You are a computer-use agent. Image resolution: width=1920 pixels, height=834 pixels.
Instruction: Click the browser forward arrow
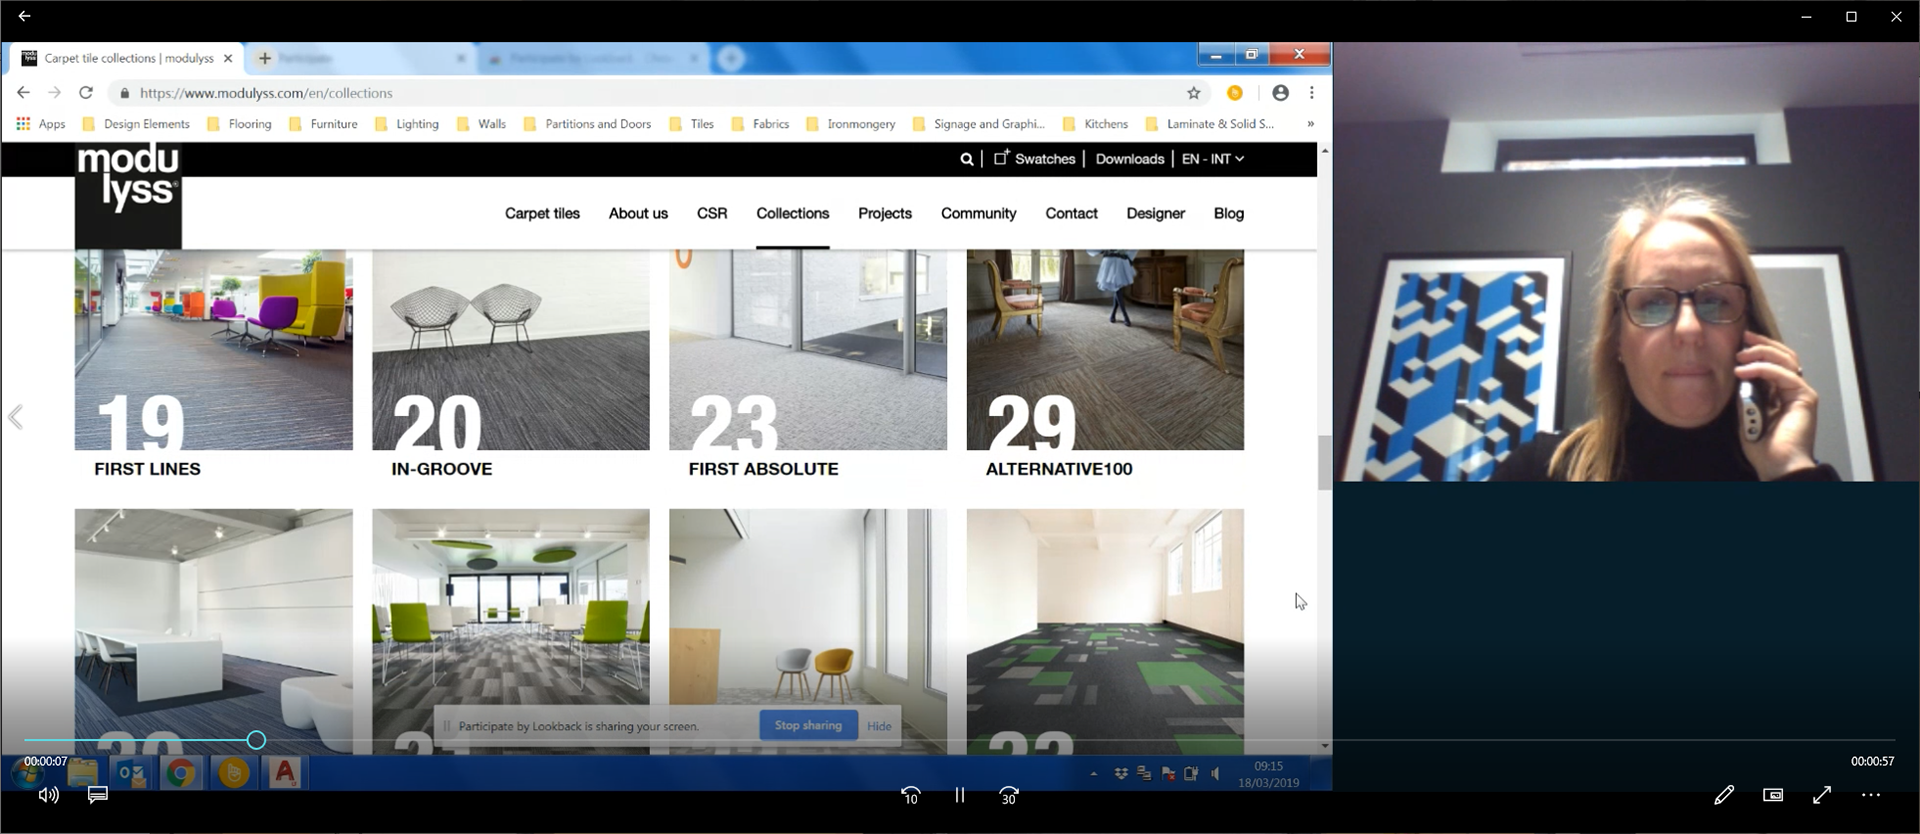(55, 93)
